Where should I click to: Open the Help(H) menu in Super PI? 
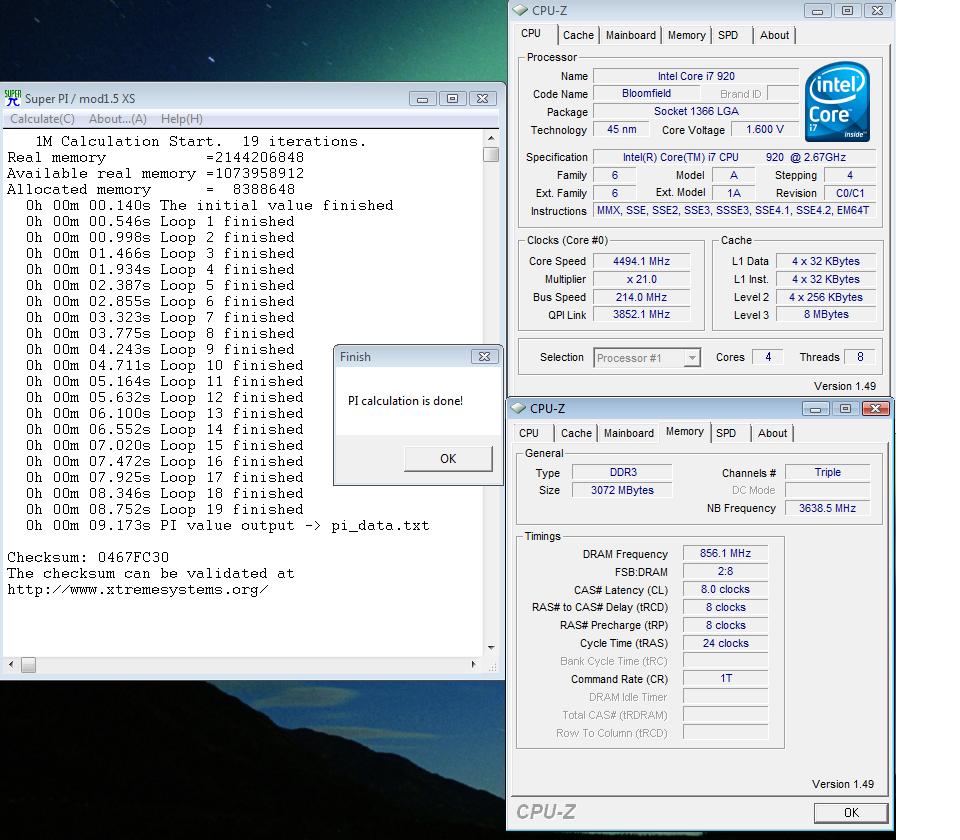[x=182, y=119]
